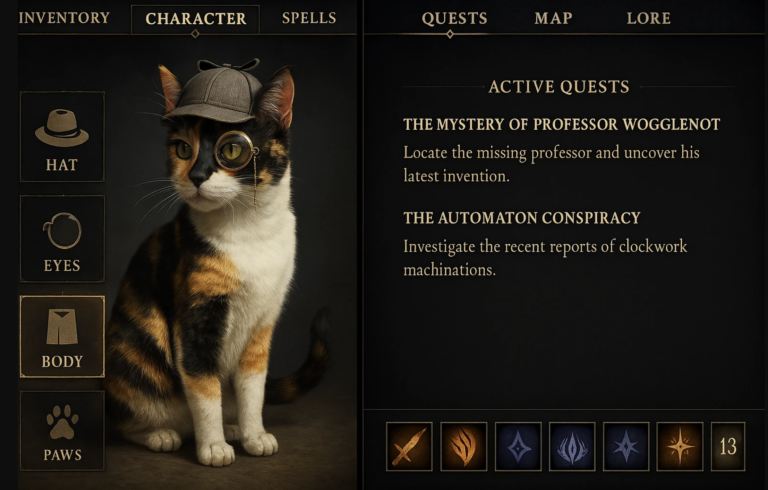Go to the Spells tab

click(309, 18)
